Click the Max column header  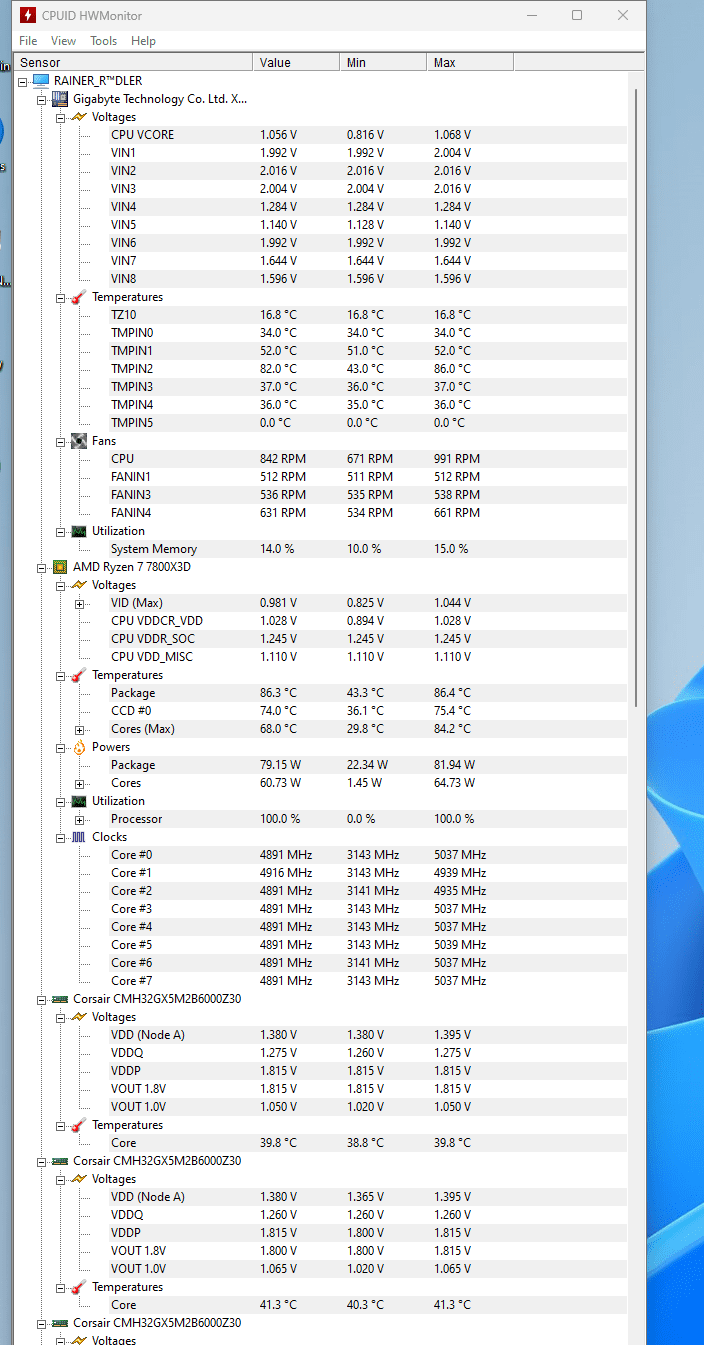(470, 62)
